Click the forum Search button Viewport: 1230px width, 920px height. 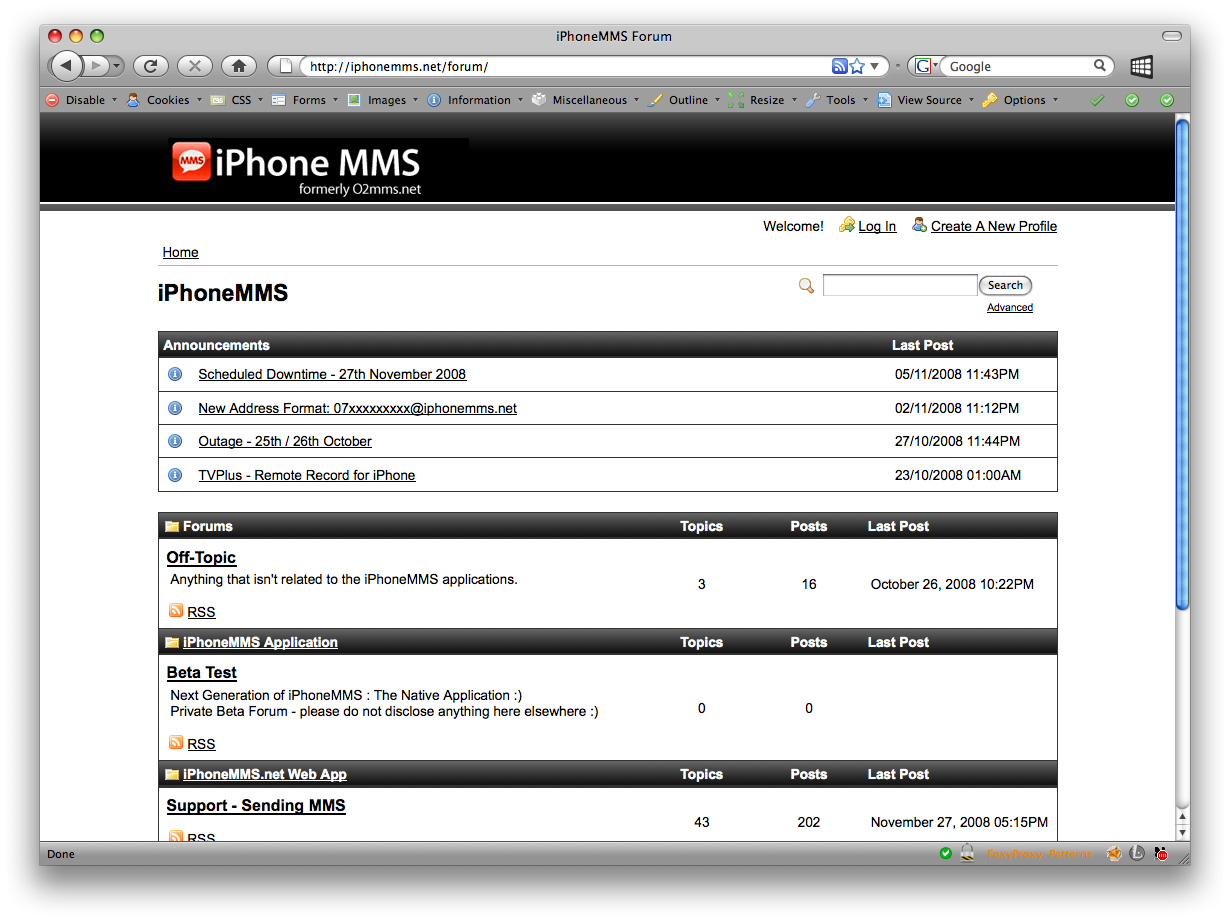[1005, 285]
